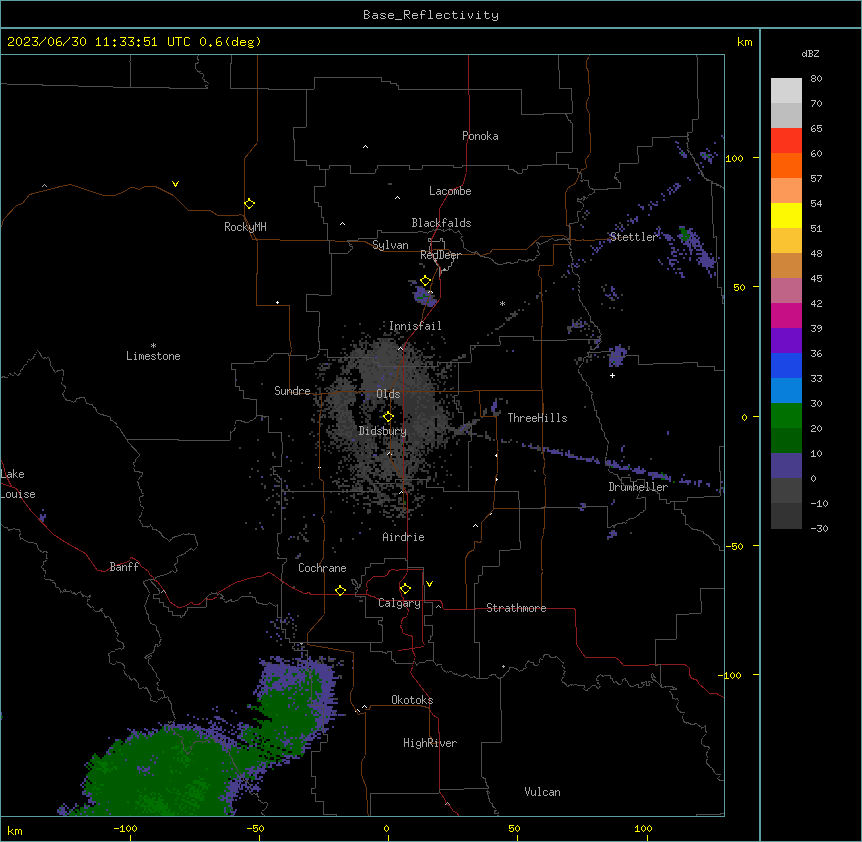The width and height of the screenshot is (862, 842).
Task: Select the Okotoks label
Action: point(412,700)
